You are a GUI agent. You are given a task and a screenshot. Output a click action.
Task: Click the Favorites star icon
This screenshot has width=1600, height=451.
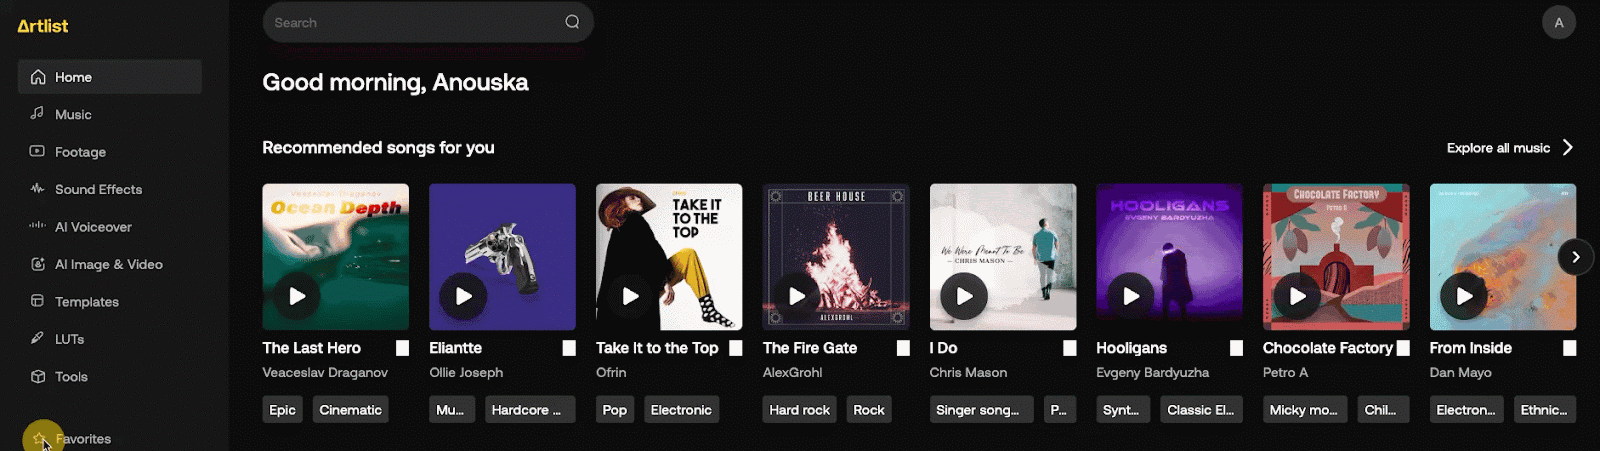click(x=40, y=438)
